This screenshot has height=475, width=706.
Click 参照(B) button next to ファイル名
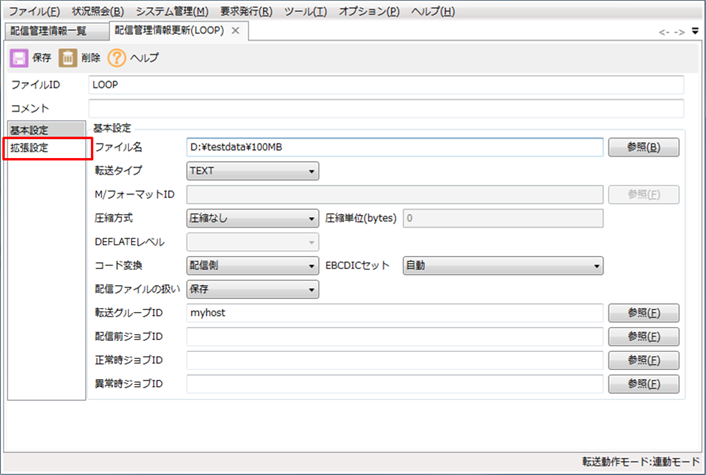pos(643,147)
